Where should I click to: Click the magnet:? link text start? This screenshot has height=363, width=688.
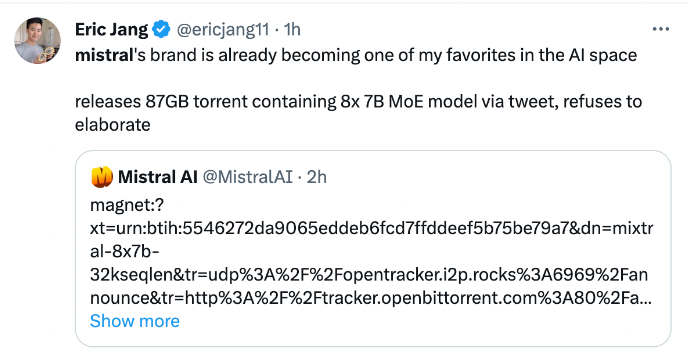[127, 205]
